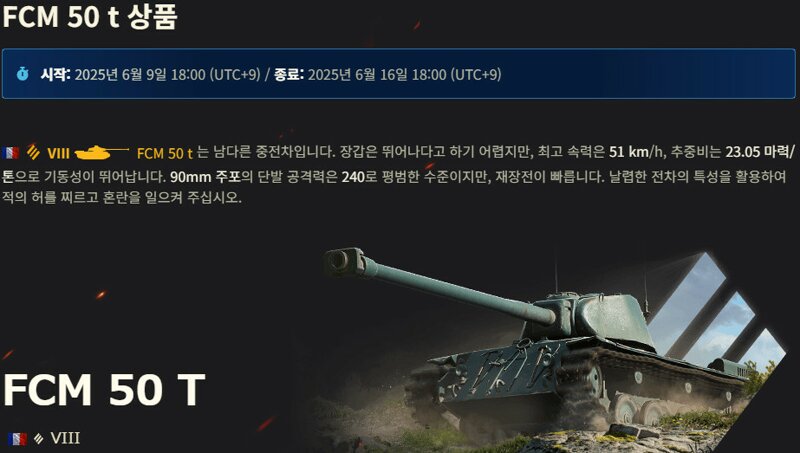
Task: Click the diagonal sky stripes graphic
Action: point(716,312)
